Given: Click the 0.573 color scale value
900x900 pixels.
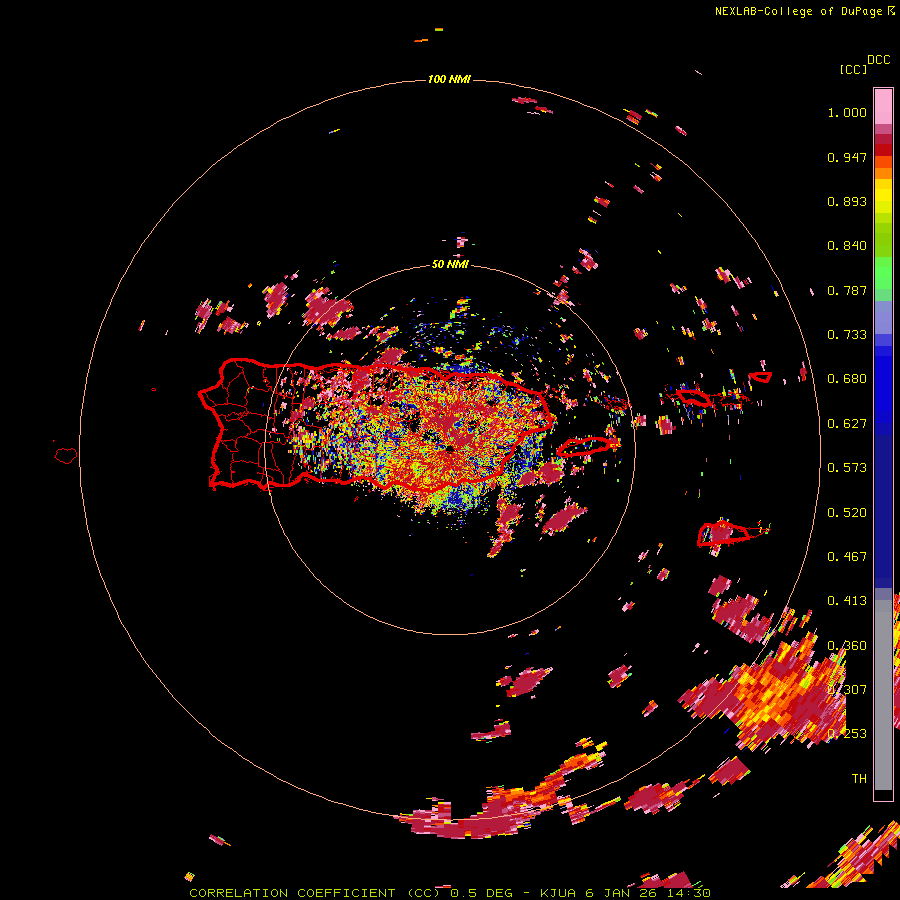Looking at the screenshot, I should tap(847, 468).
